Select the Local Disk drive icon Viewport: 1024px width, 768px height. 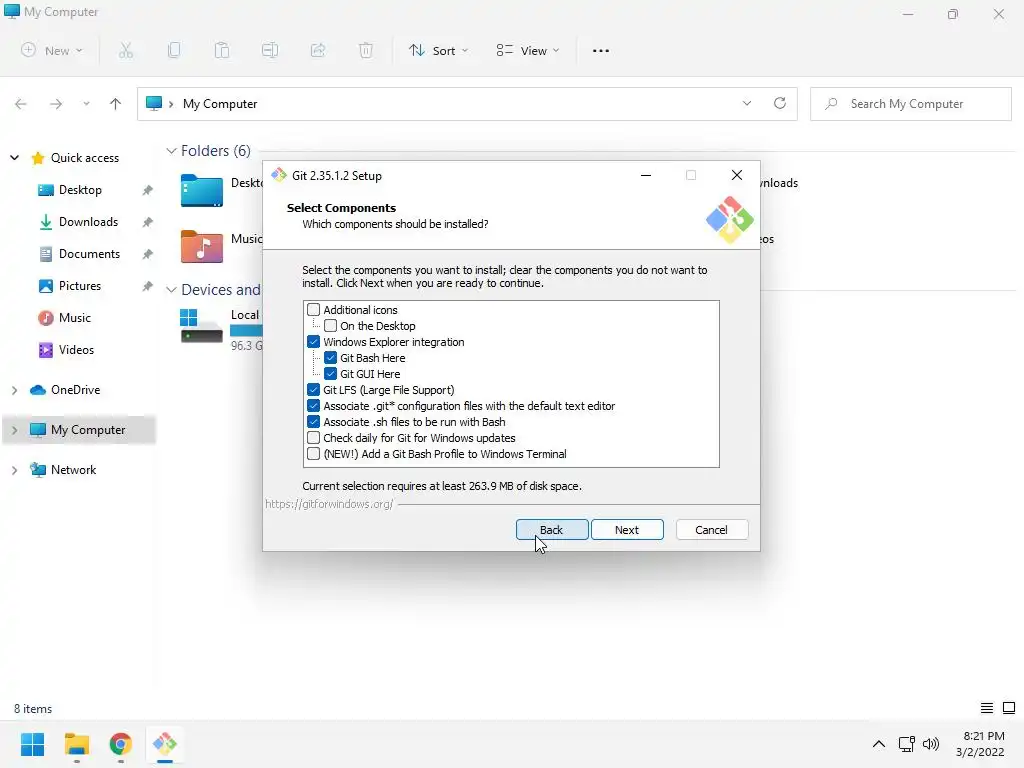click(202, 326)
